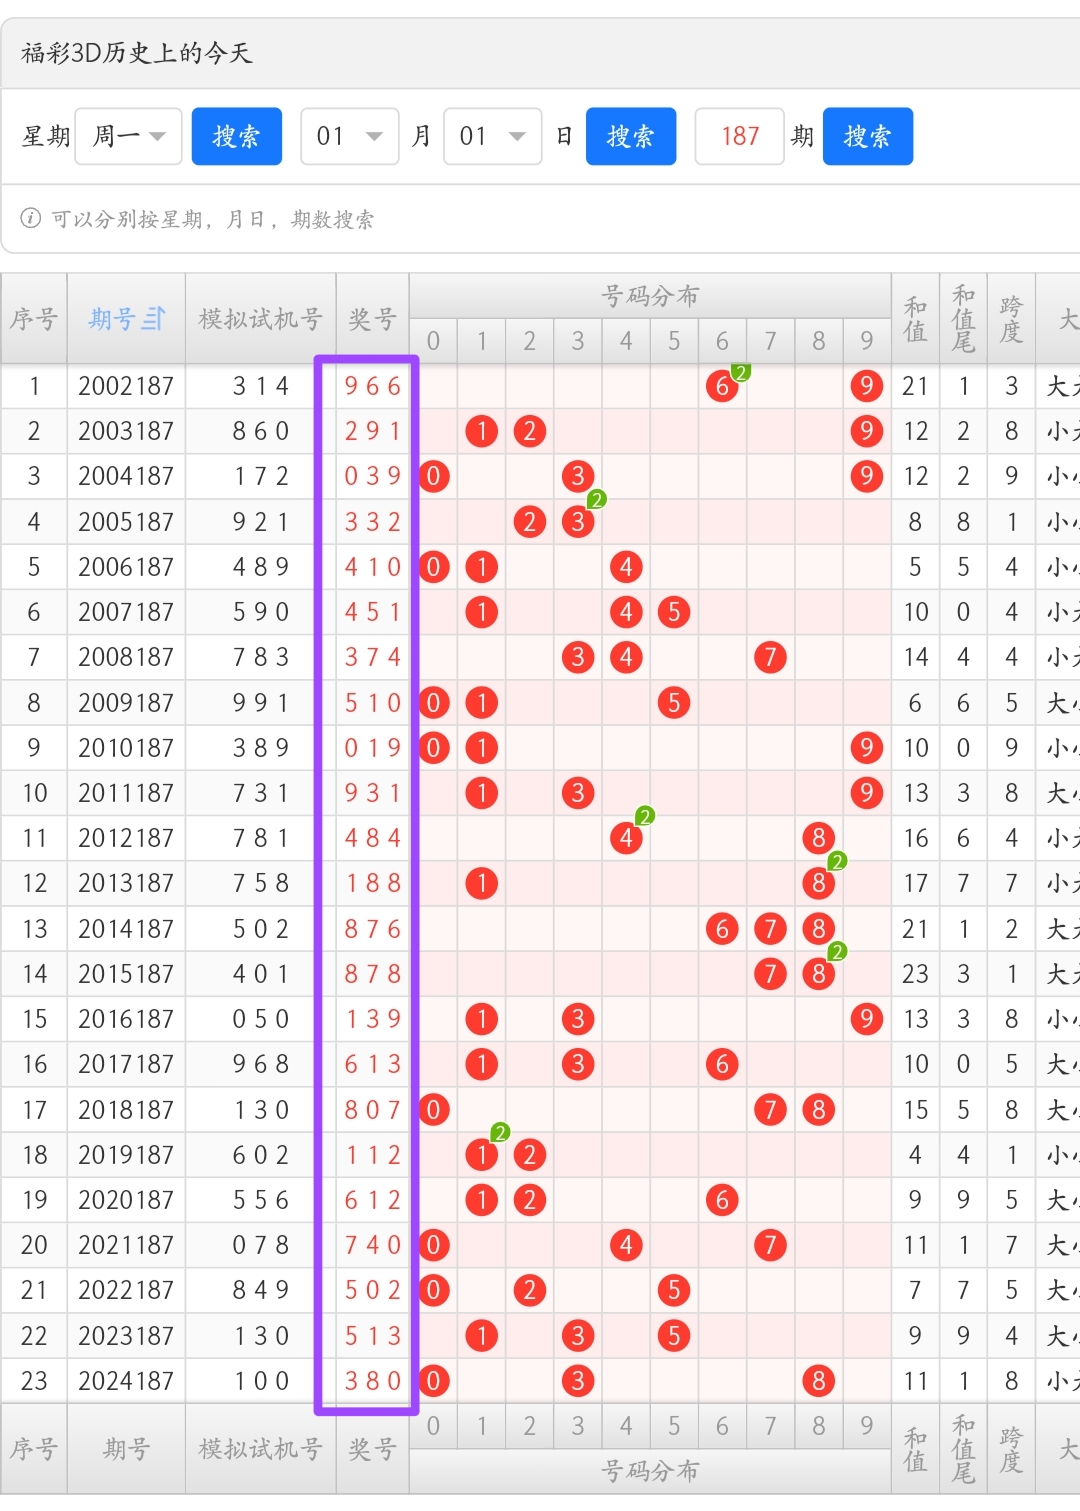The height and width of the screenshot is (1511, 1080).
Task: Click red ball 2 in row 2003187
Action: (x=529, y=431)
